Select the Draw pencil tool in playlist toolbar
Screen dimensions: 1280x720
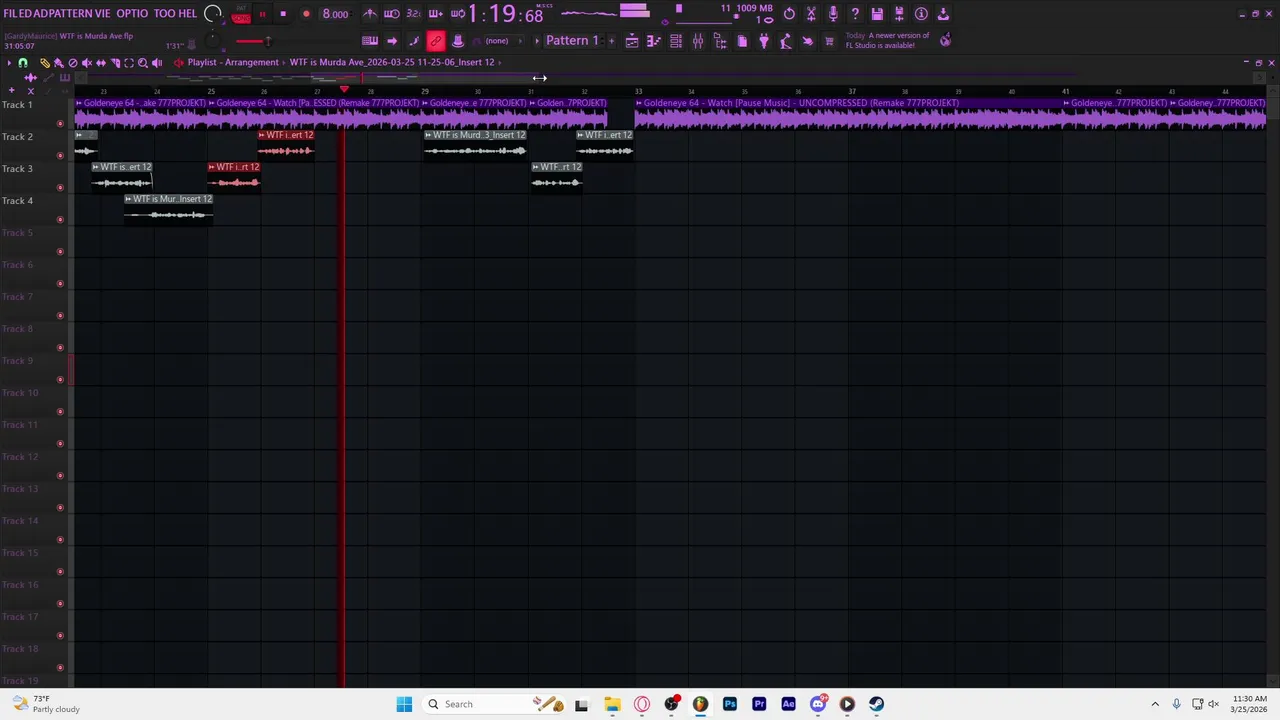(45, 63)
